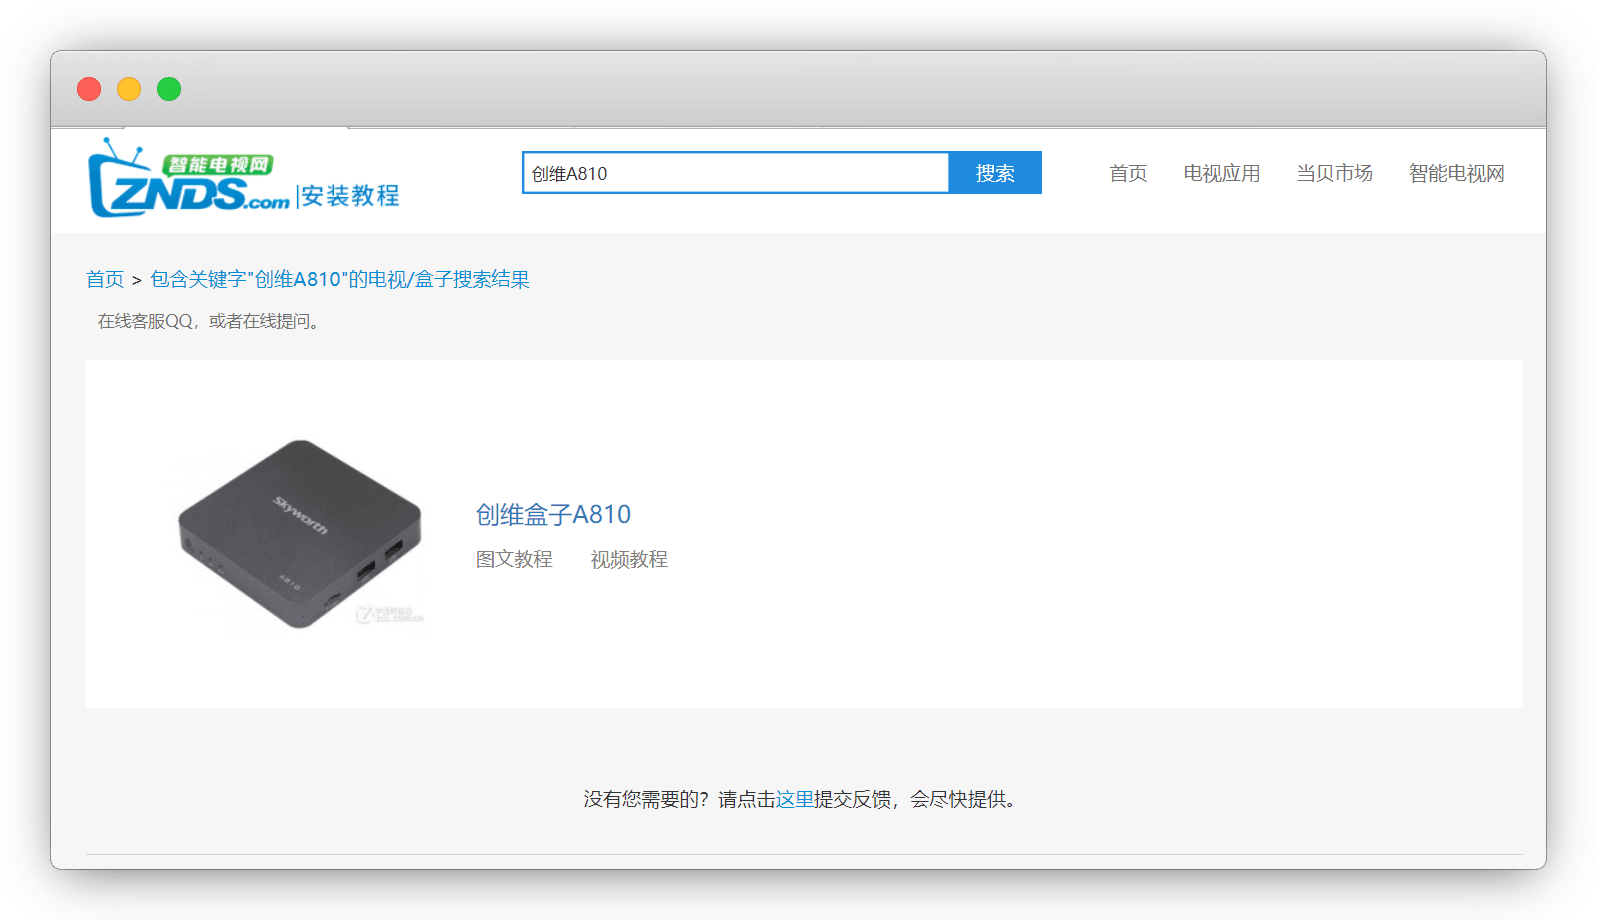1597x920 pixels.
Task: Focus the search box containing 创维A810
Action: (x=735, y=173)
